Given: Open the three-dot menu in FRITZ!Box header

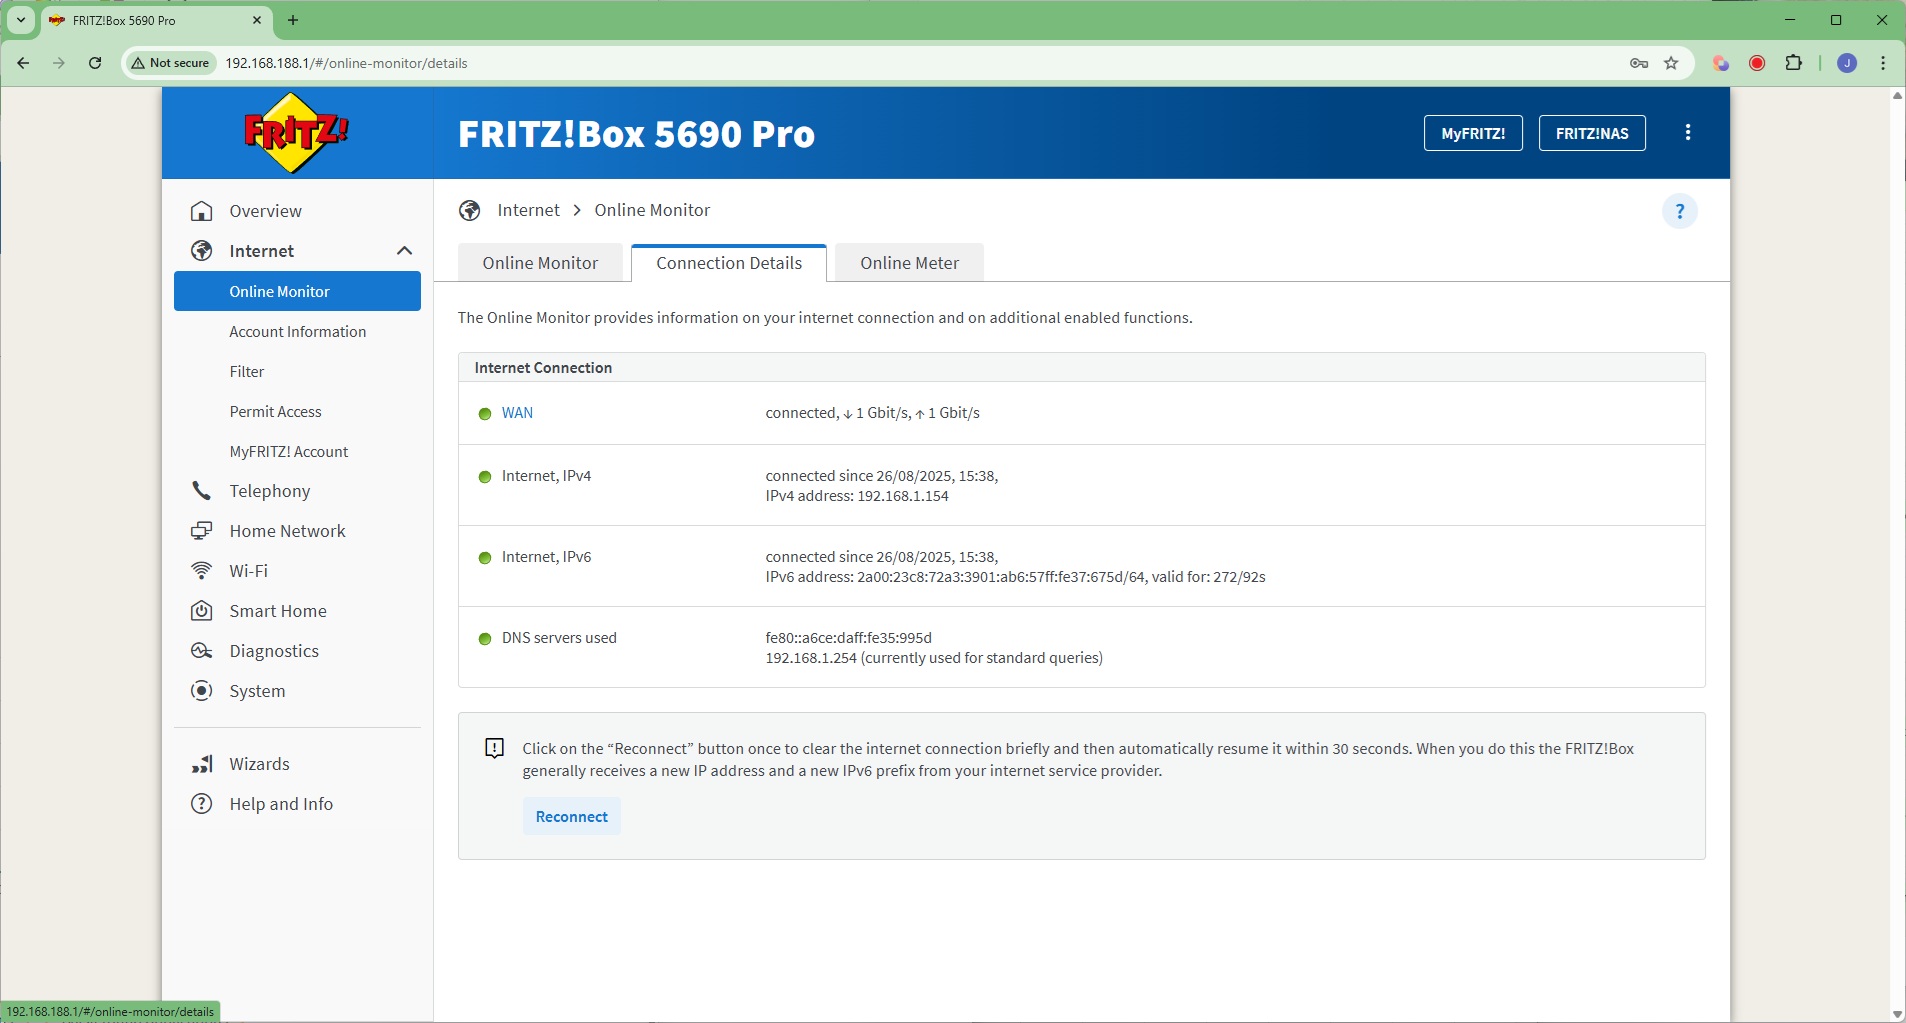Looking at the screenshot, I should 1688,133.
